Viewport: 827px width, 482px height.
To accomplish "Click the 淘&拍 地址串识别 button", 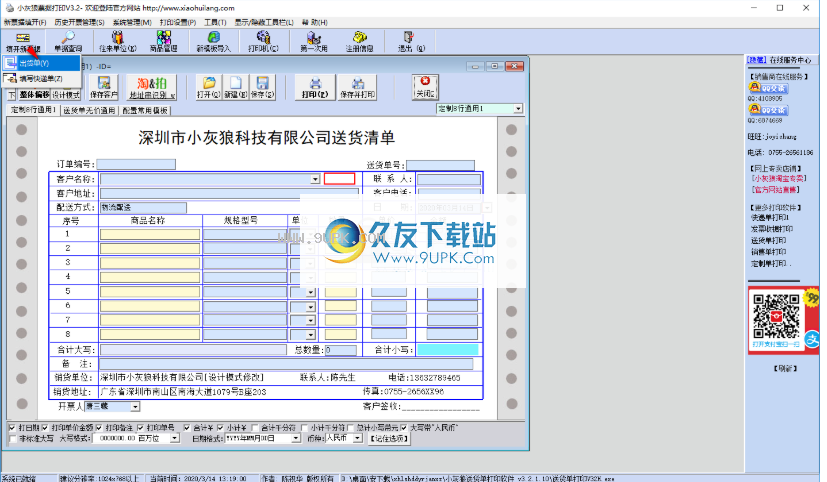I will point(152,87).
